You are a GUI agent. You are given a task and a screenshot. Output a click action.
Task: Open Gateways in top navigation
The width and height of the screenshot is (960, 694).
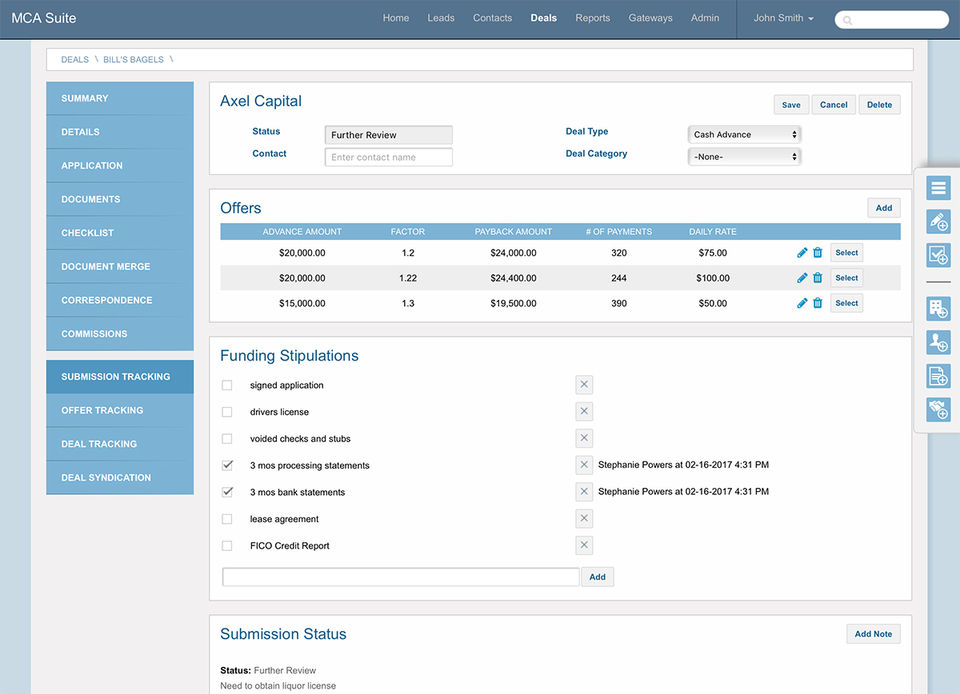pos(650,18)
